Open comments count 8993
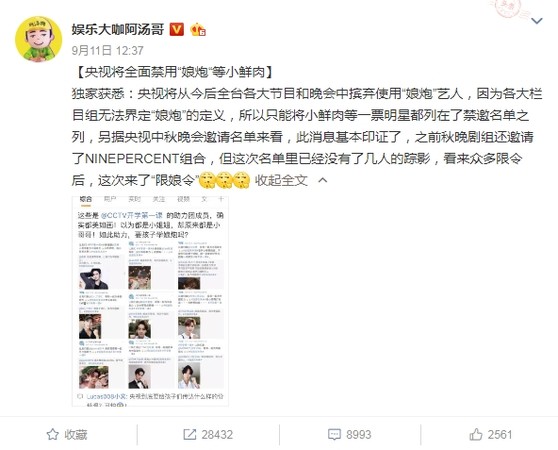558x450 pixels. click(359, 434)
